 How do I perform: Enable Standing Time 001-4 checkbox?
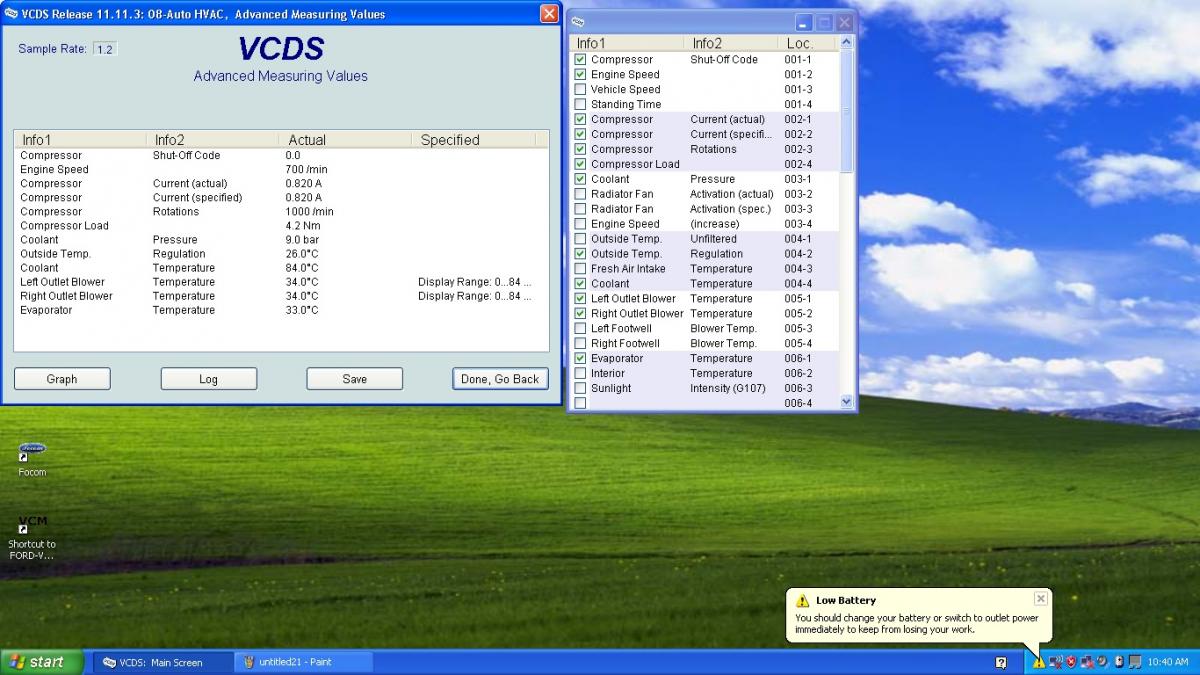tap(580, 105)
